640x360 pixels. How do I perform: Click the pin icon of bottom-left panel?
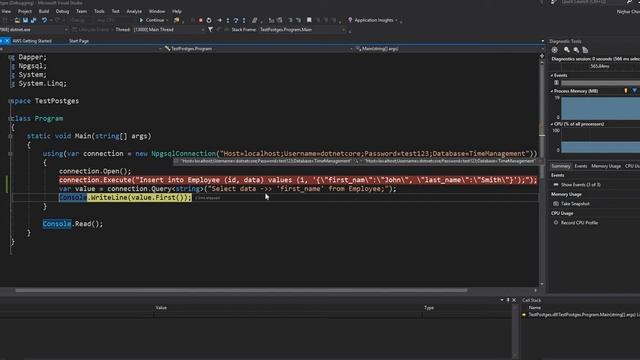point(508,300)
